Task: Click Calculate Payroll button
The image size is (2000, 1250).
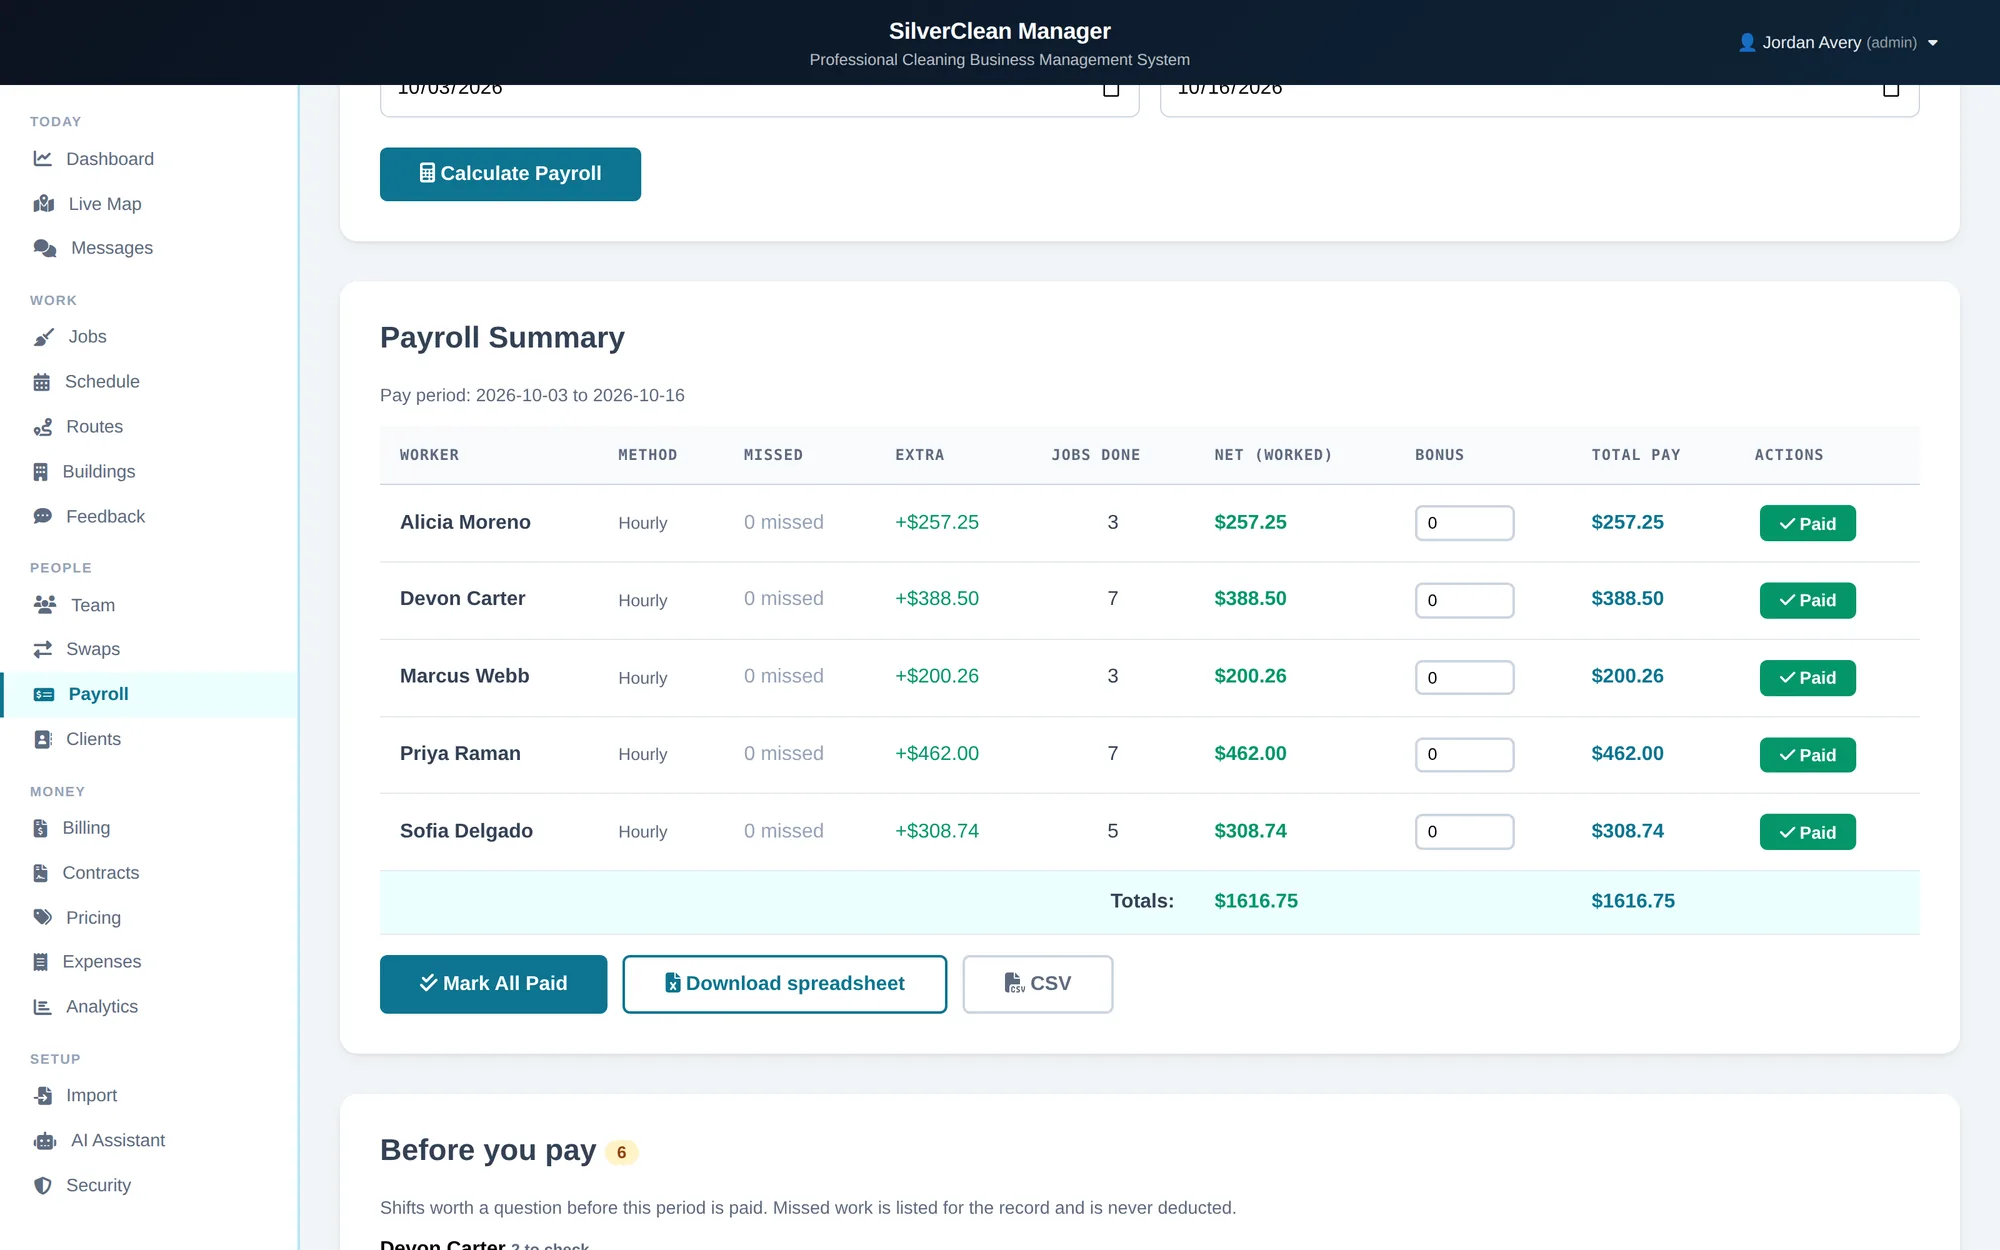Action: pos(510,174)
